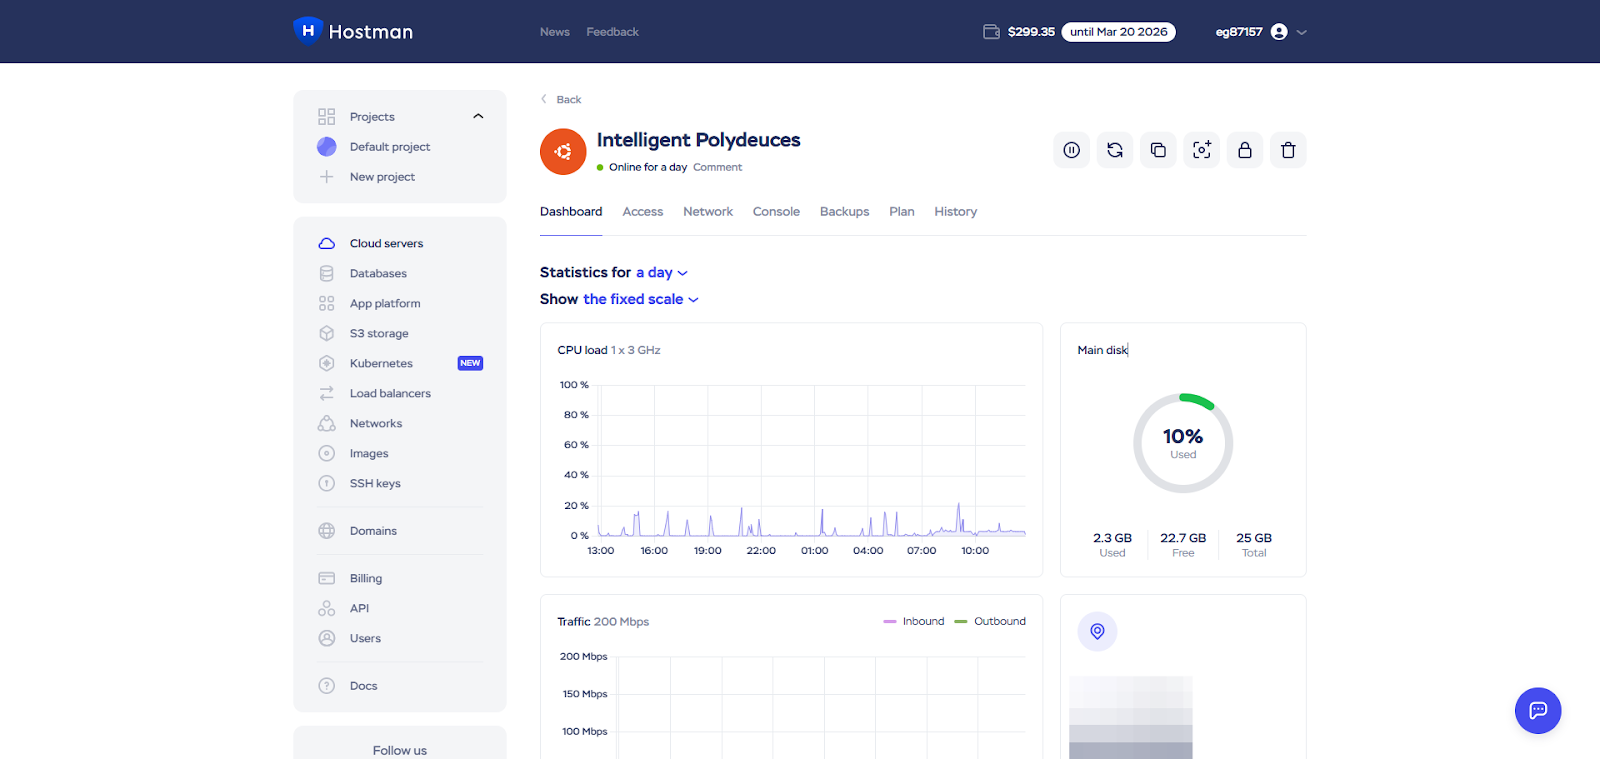The width and height of the screenshot is (1600, 759).
Task: Click the Domains globe icon
Action: [326, 531]
